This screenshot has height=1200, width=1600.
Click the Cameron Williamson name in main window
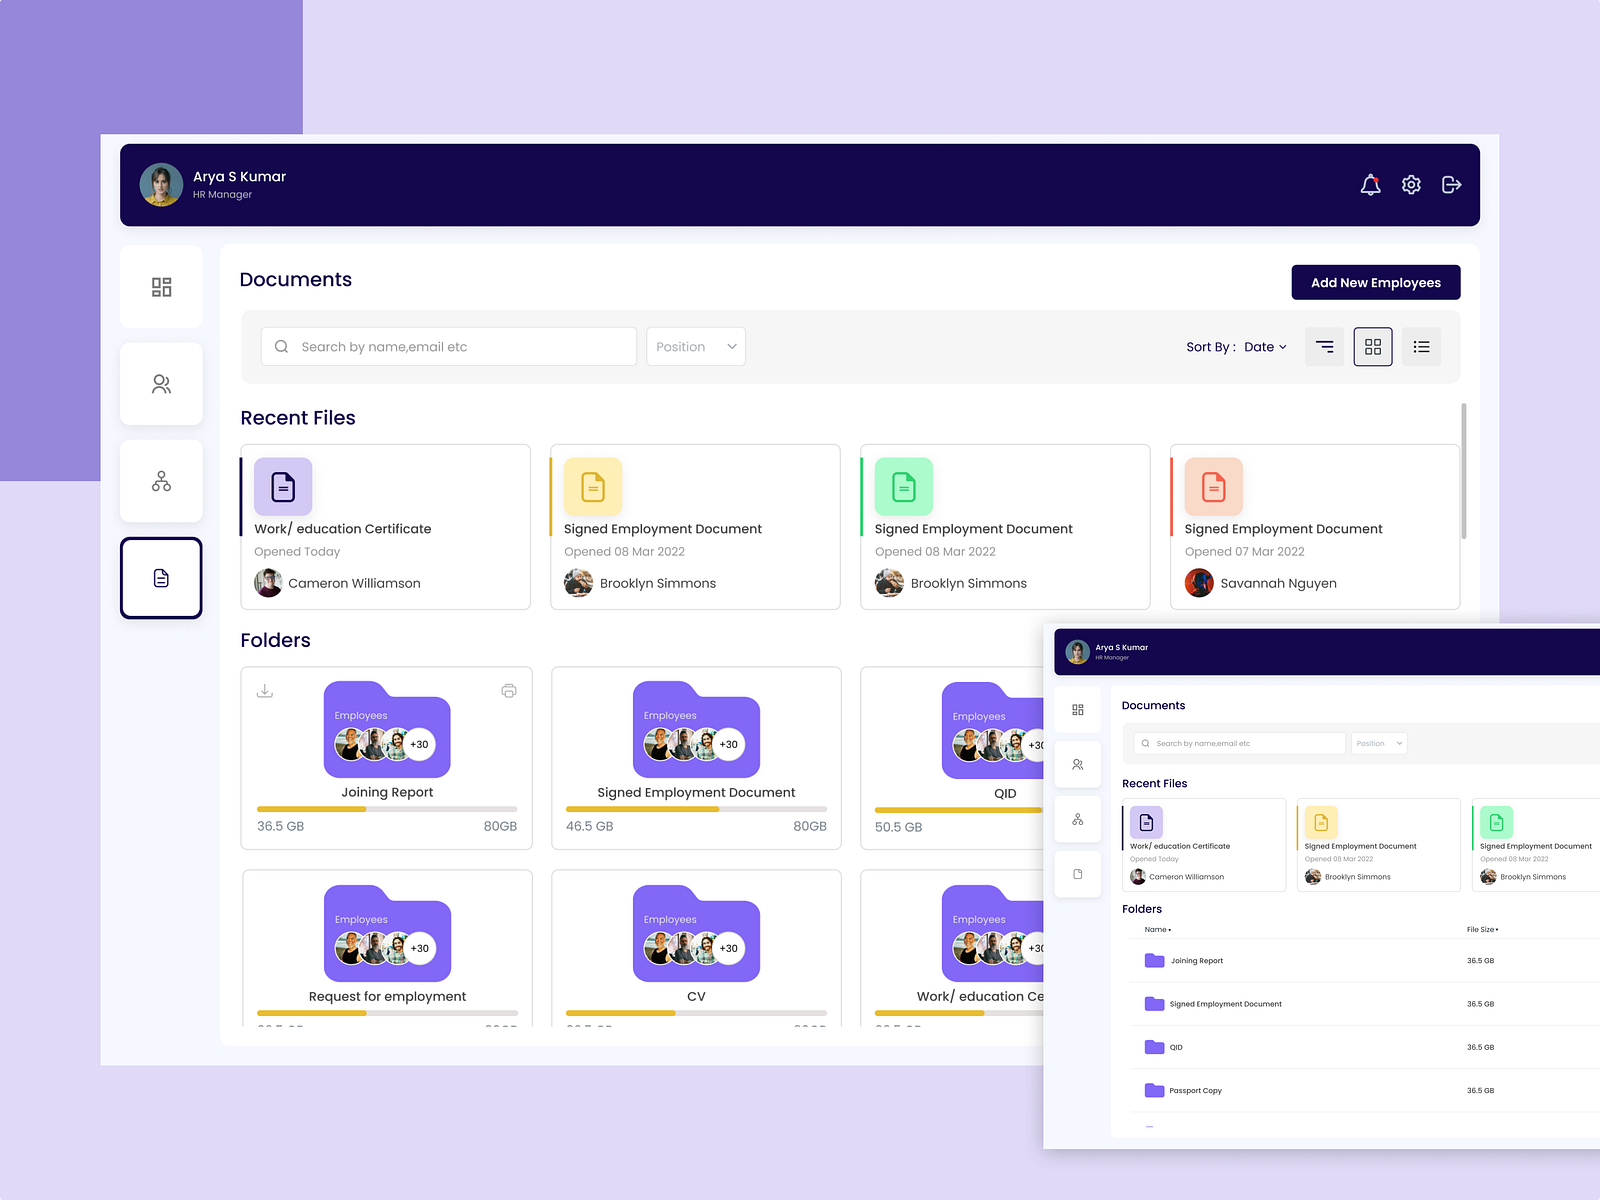(354, 583)
